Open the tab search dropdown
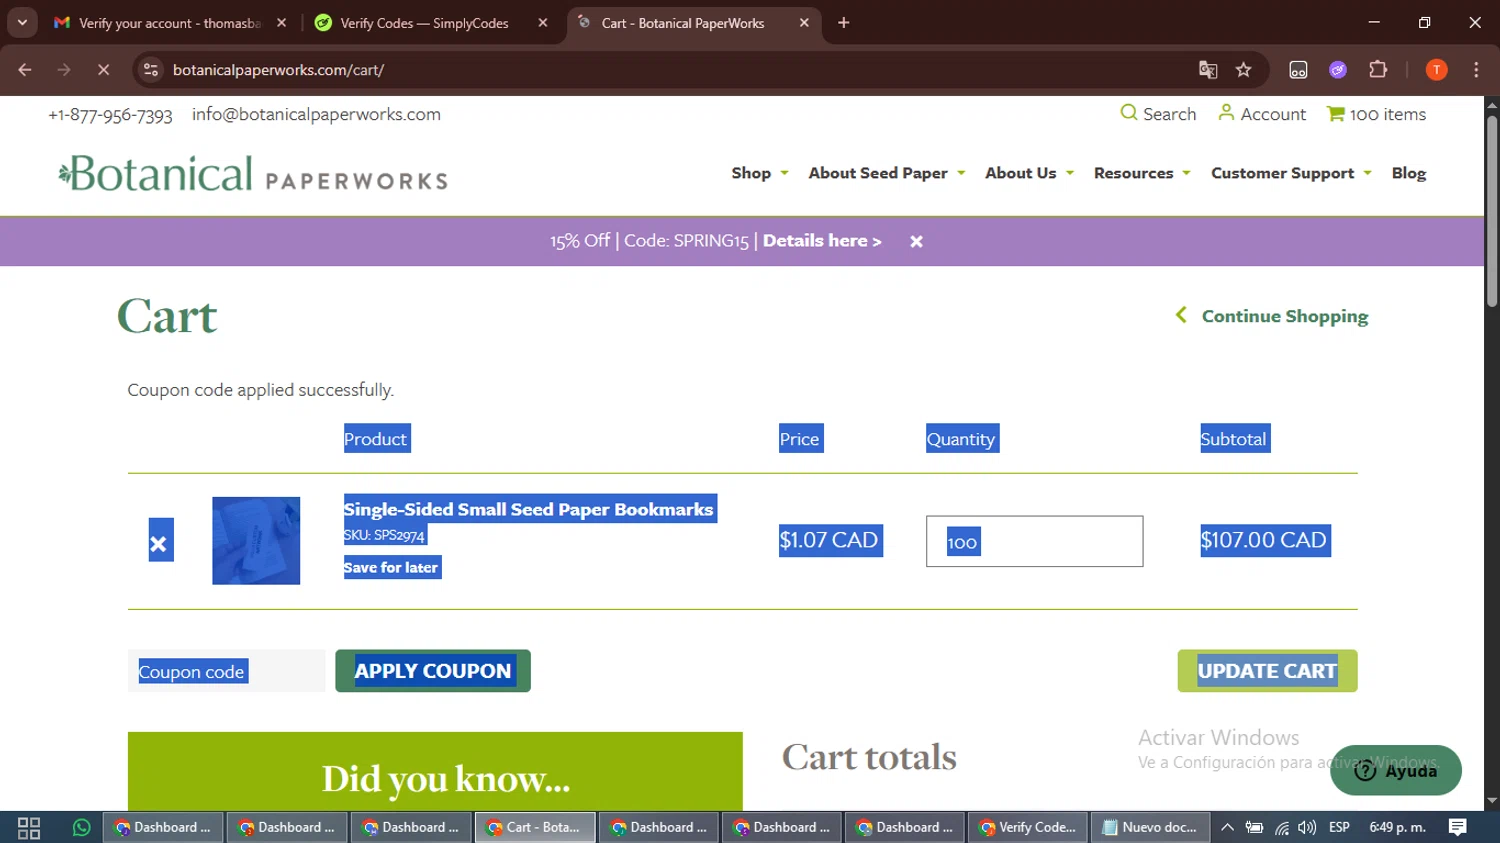 [x=22, y=23]
